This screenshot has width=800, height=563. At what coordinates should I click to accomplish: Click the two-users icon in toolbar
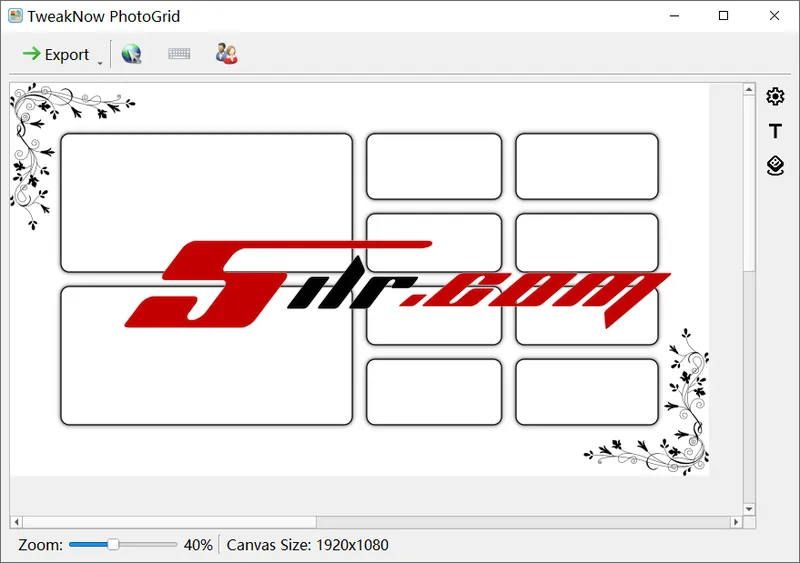[227, 54]
